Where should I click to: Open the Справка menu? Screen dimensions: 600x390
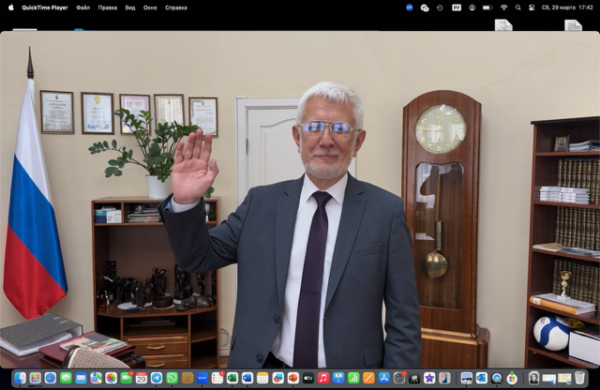click(x=176, y=8)
